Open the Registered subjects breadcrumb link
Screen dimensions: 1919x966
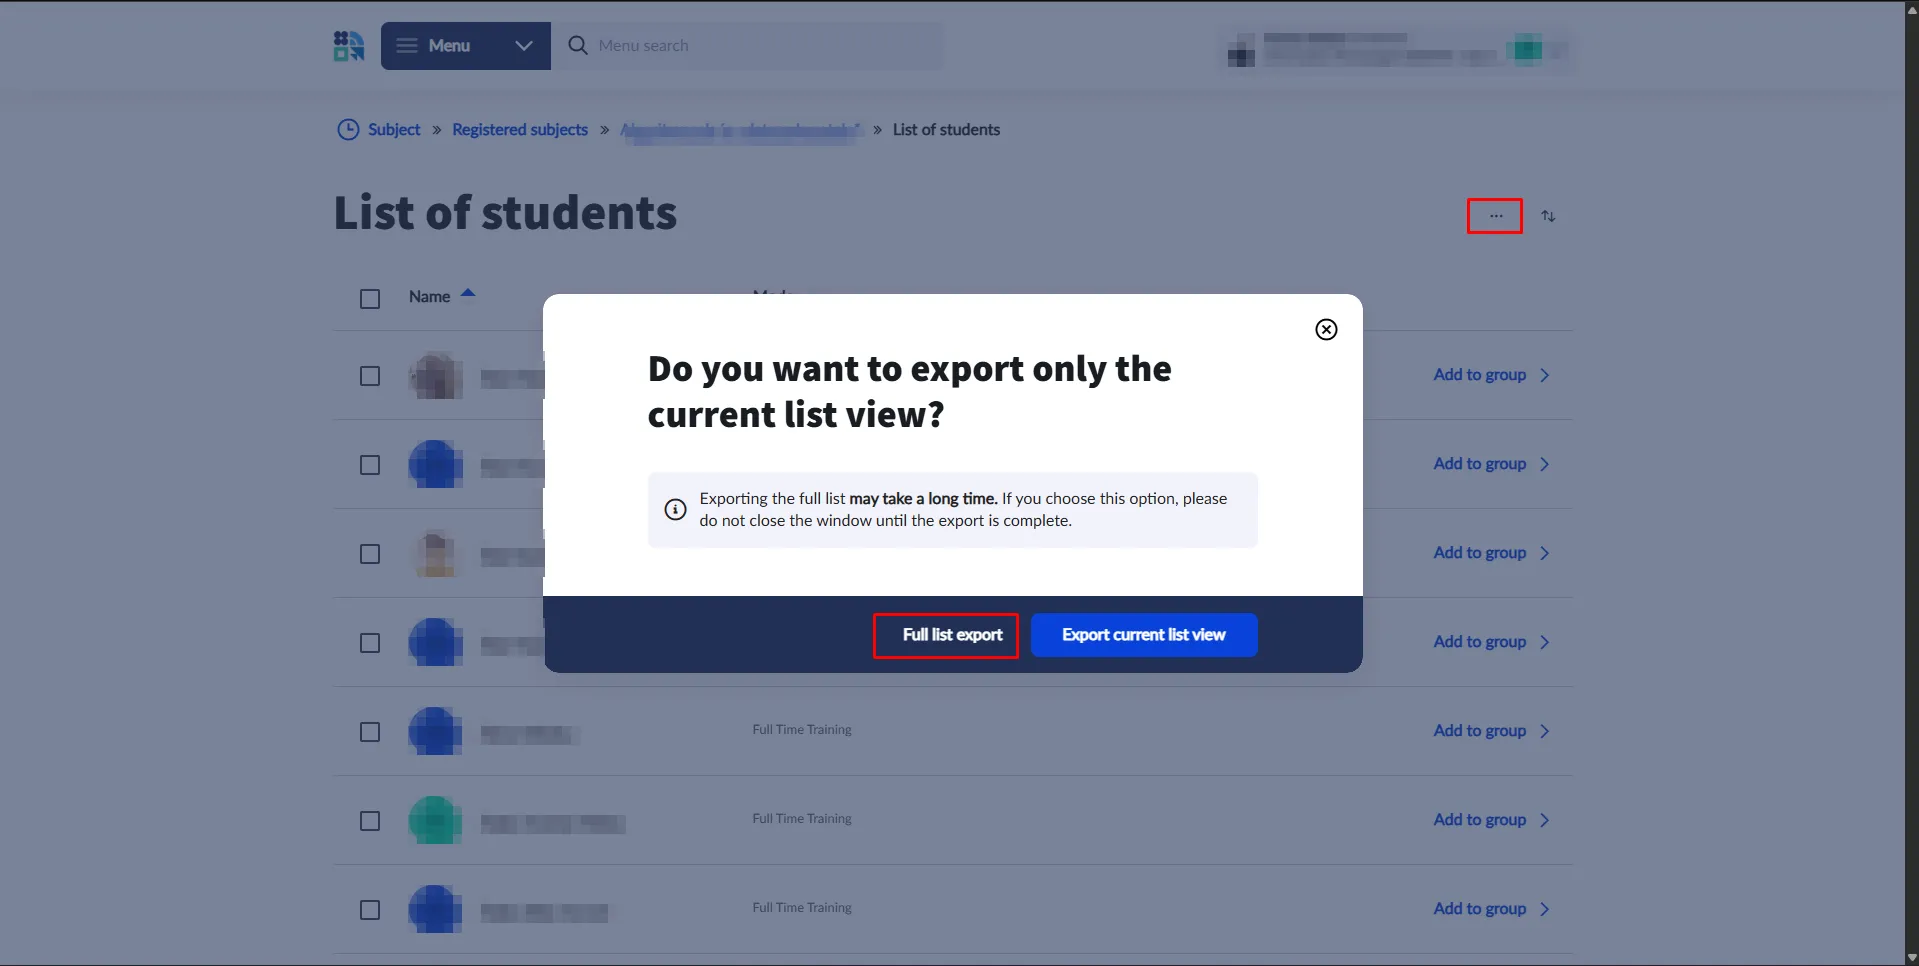coord(520,130)
